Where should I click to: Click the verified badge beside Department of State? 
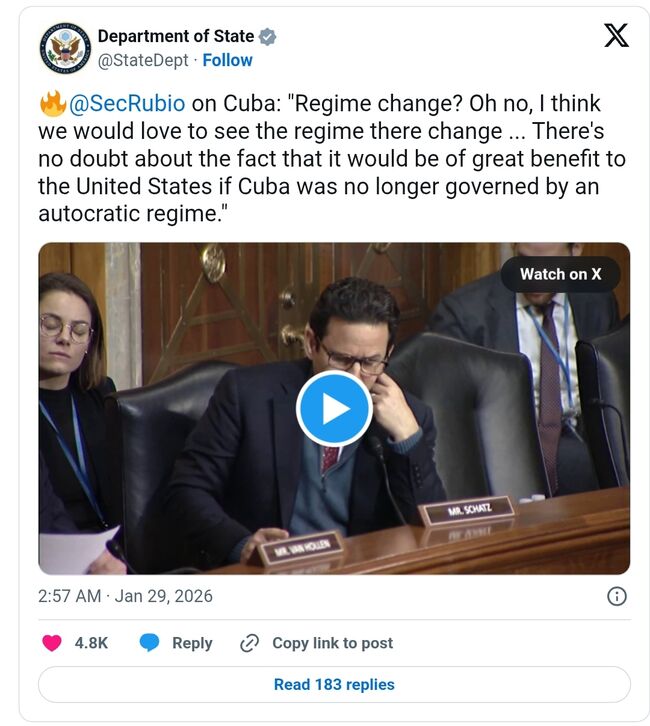coord(267,37)
